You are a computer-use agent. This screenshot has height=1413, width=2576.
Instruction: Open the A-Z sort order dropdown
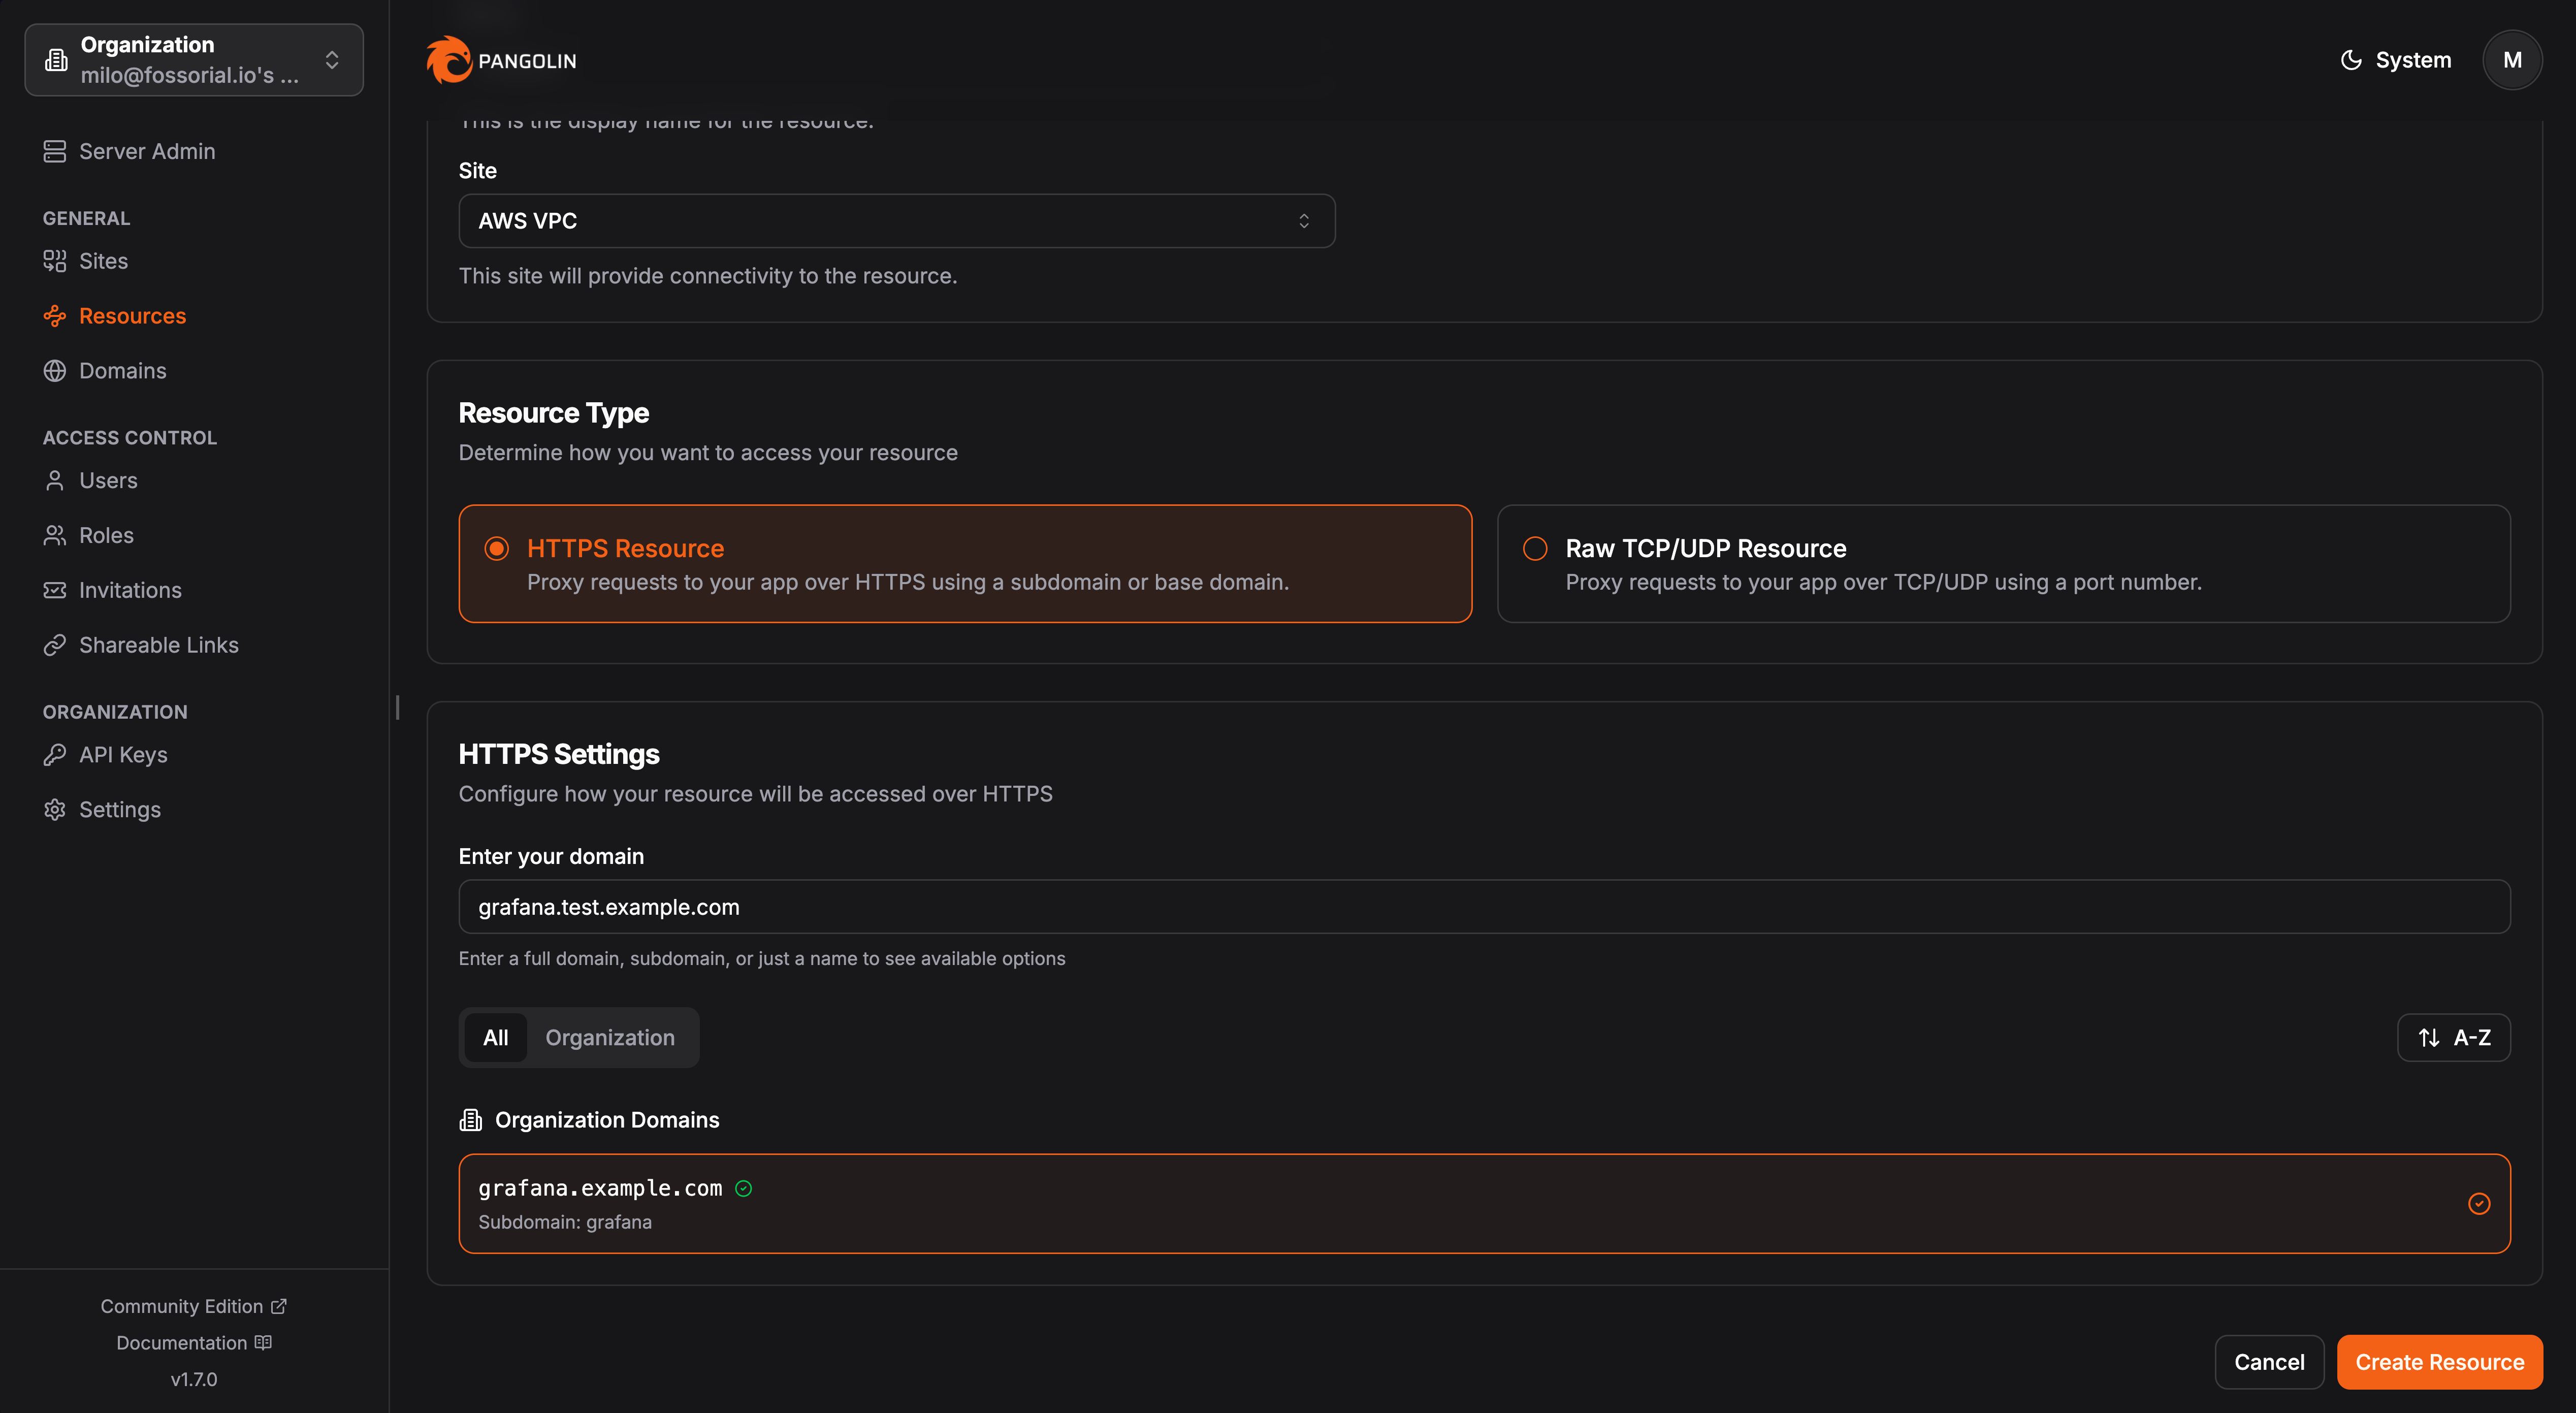tap(2453, 1037)
